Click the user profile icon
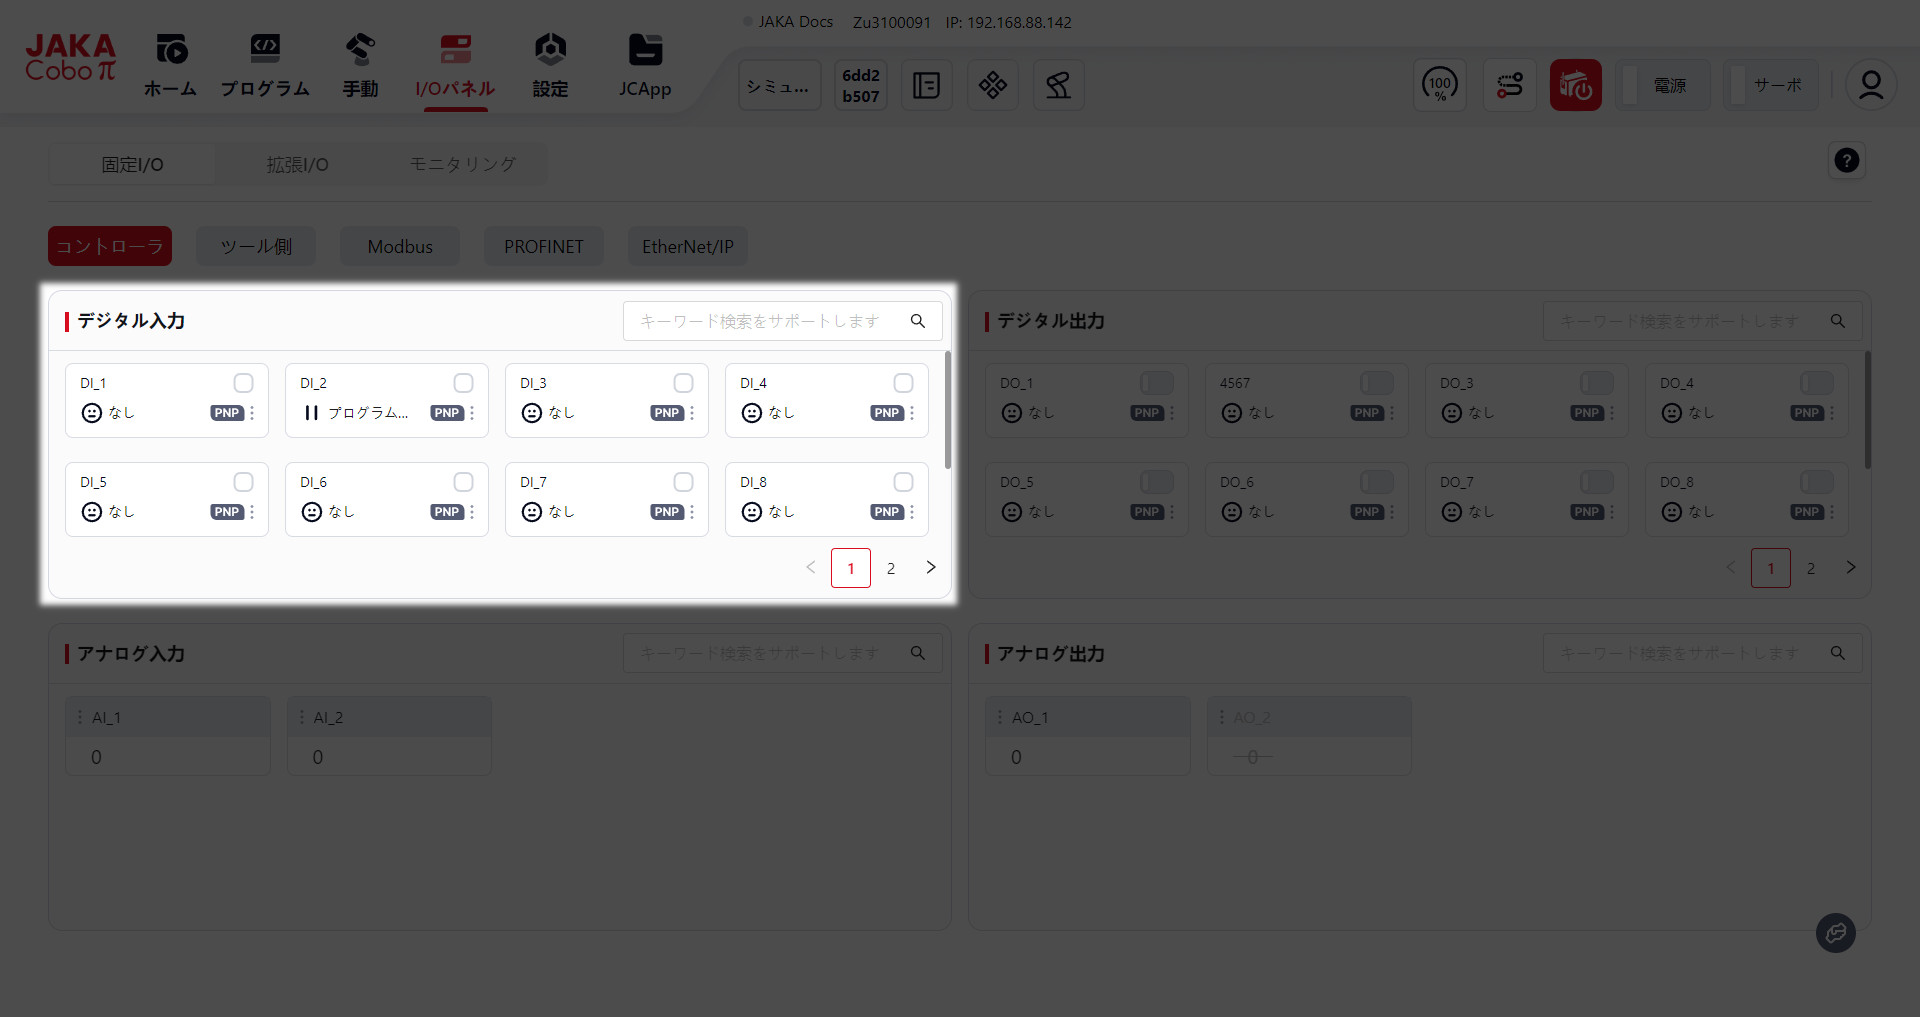 pos(1870,86)
